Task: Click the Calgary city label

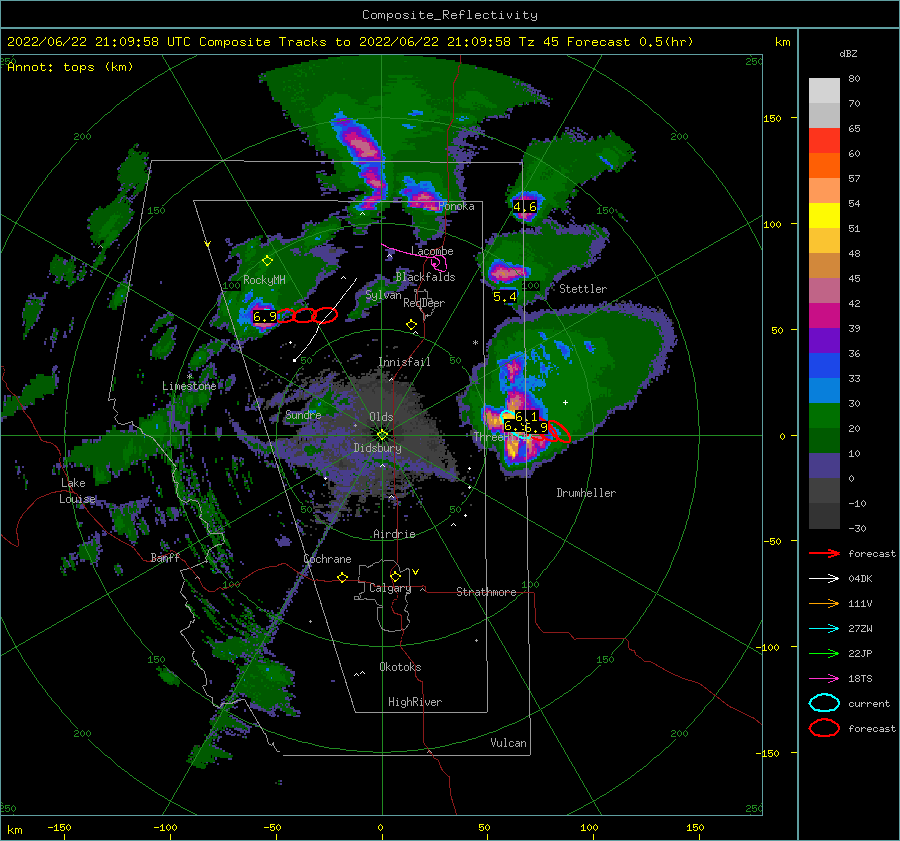Action: pos(390,588)
